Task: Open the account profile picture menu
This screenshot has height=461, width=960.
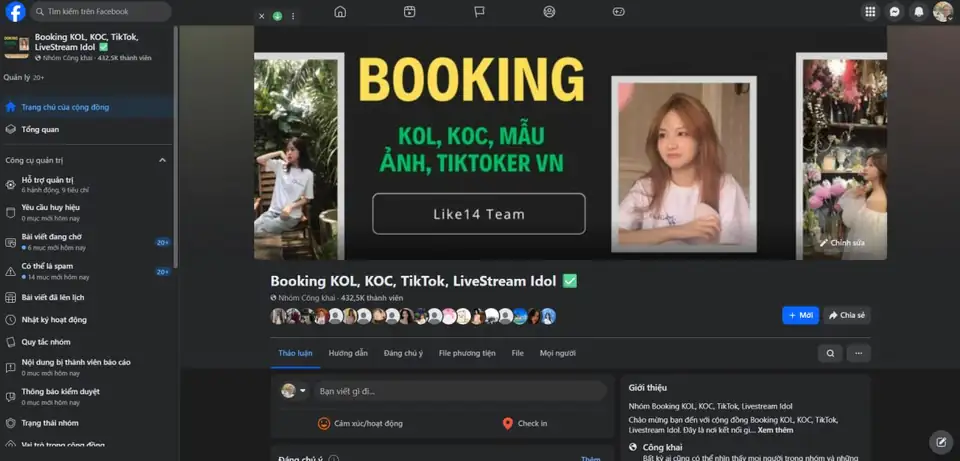Action: [x=943, y=12]
